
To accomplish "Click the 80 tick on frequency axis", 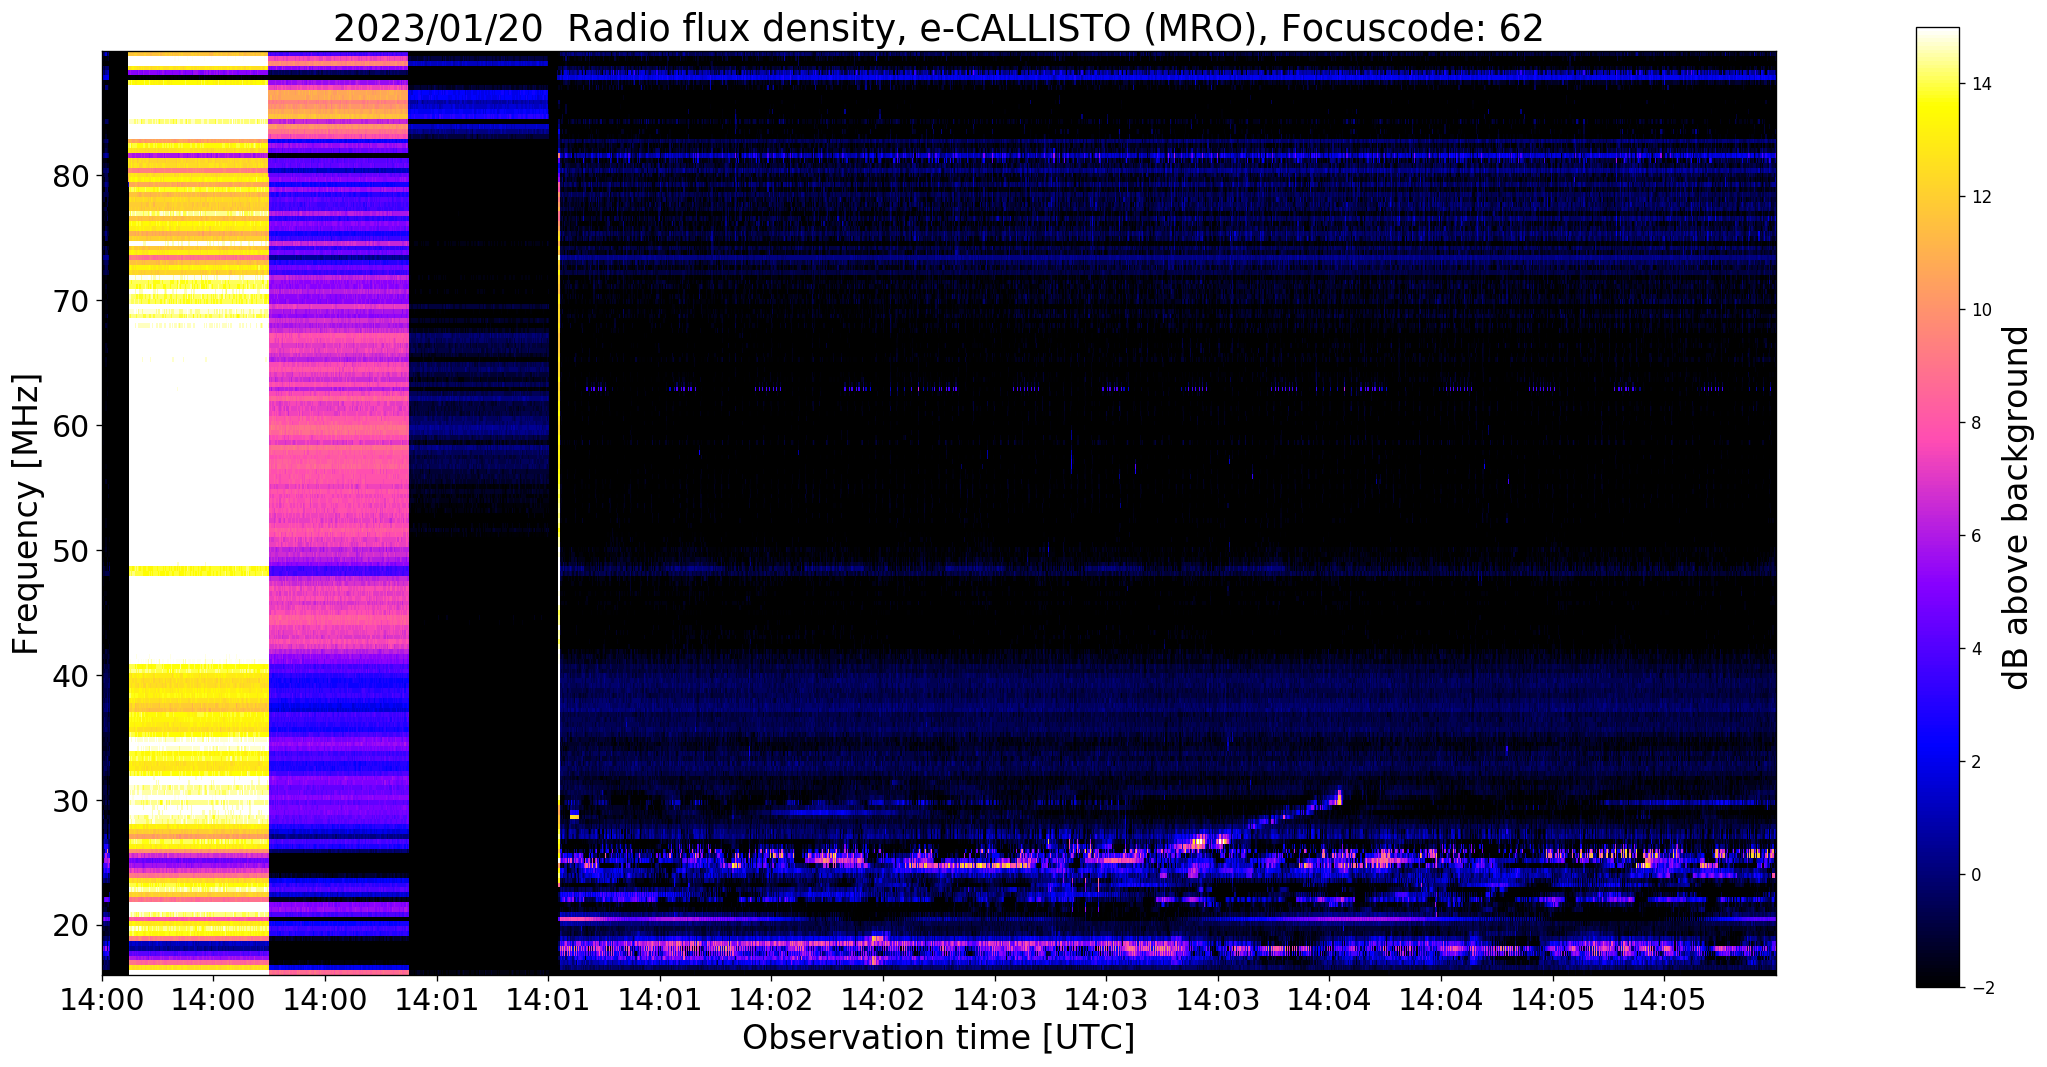I will click(x=72, y=176).
